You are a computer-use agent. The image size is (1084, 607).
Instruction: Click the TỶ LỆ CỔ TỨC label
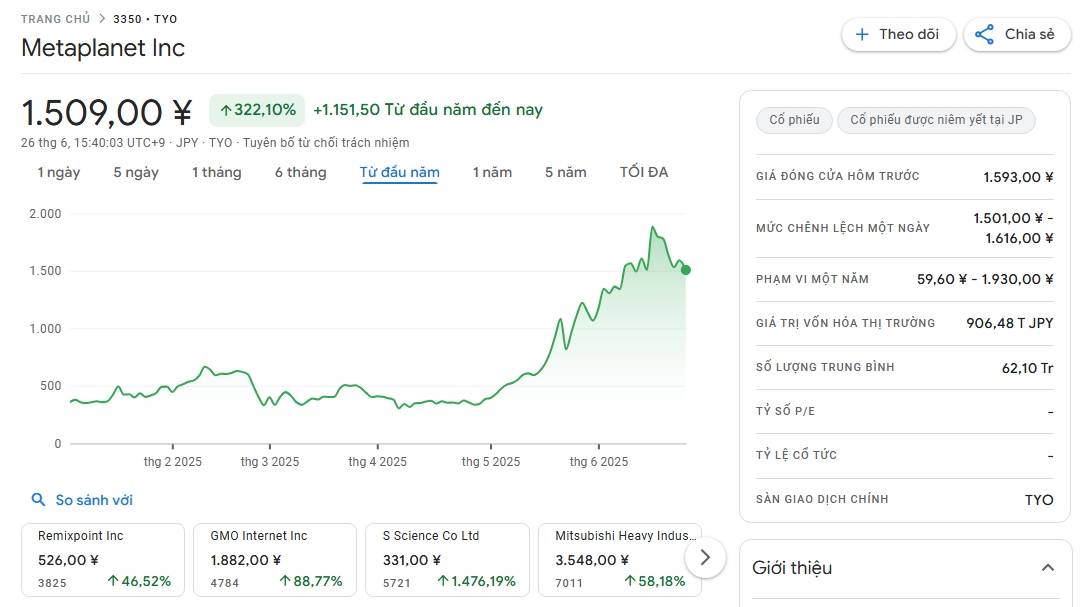pos(796,454)
